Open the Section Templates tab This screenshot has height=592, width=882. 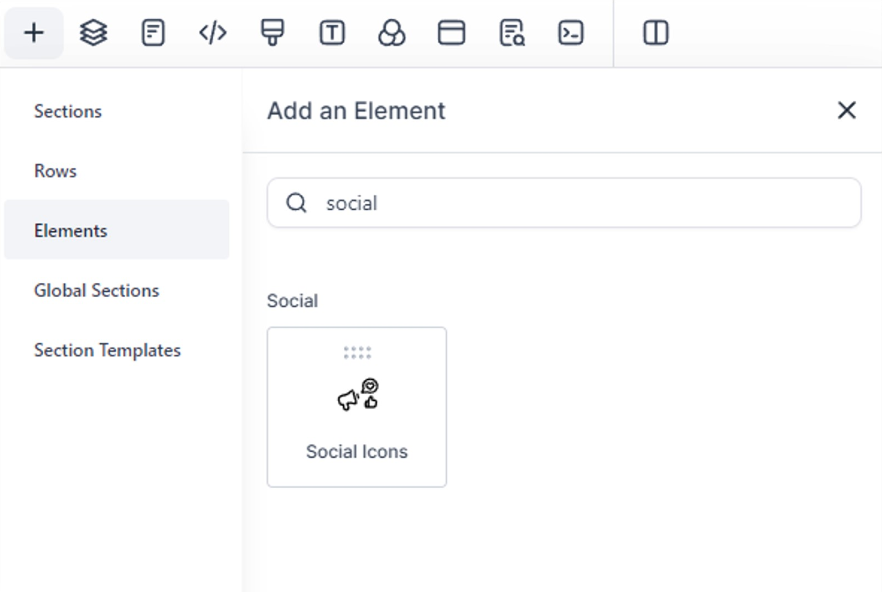(107, 350)
